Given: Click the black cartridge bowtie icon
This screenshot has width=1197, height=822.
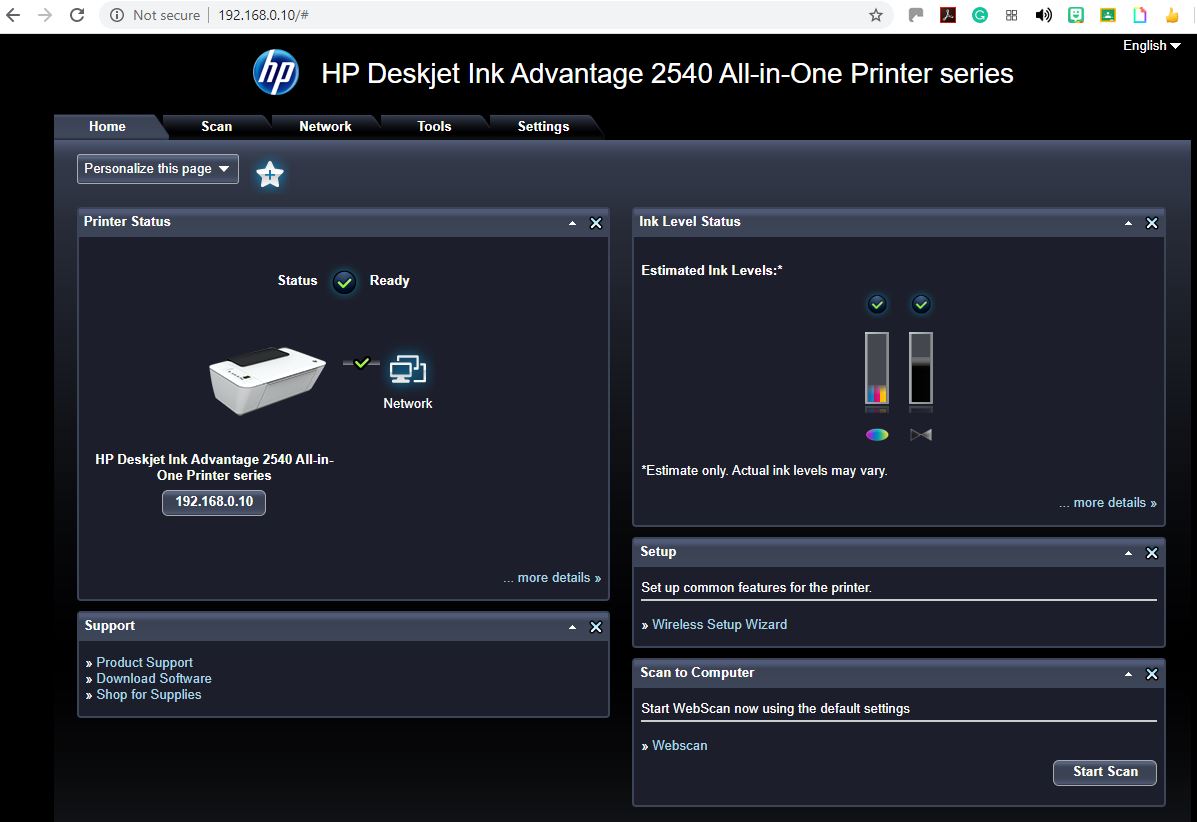Looking at the screenshot, I should [921, 435].
